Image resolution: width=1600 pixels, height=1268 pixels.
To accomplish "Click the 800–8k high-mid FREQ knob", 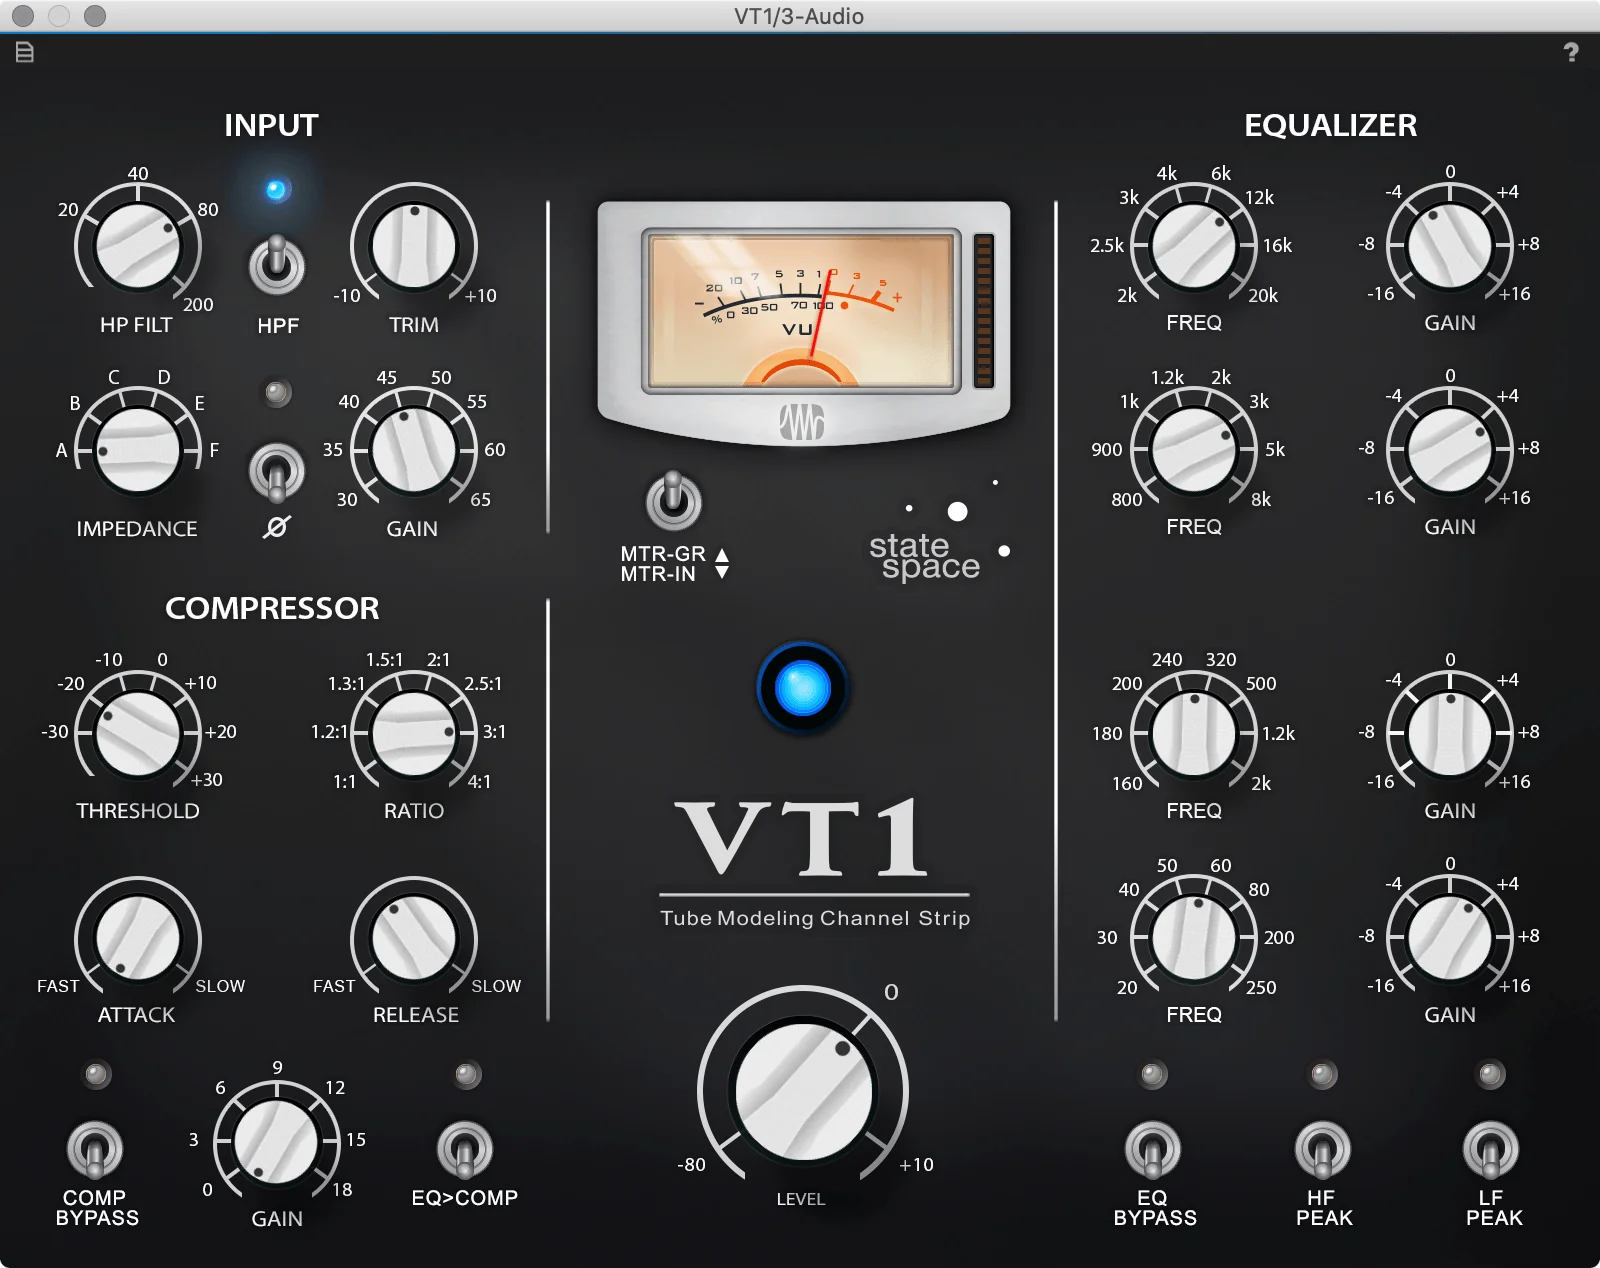I will (1194, 450).
